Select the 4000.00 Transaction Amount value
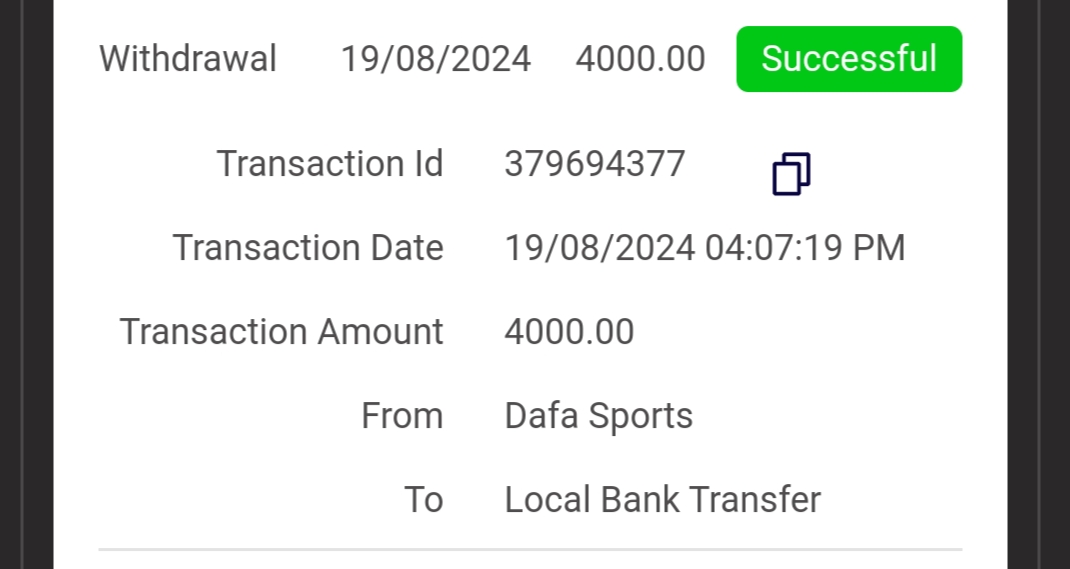 [x=569, y=331]
